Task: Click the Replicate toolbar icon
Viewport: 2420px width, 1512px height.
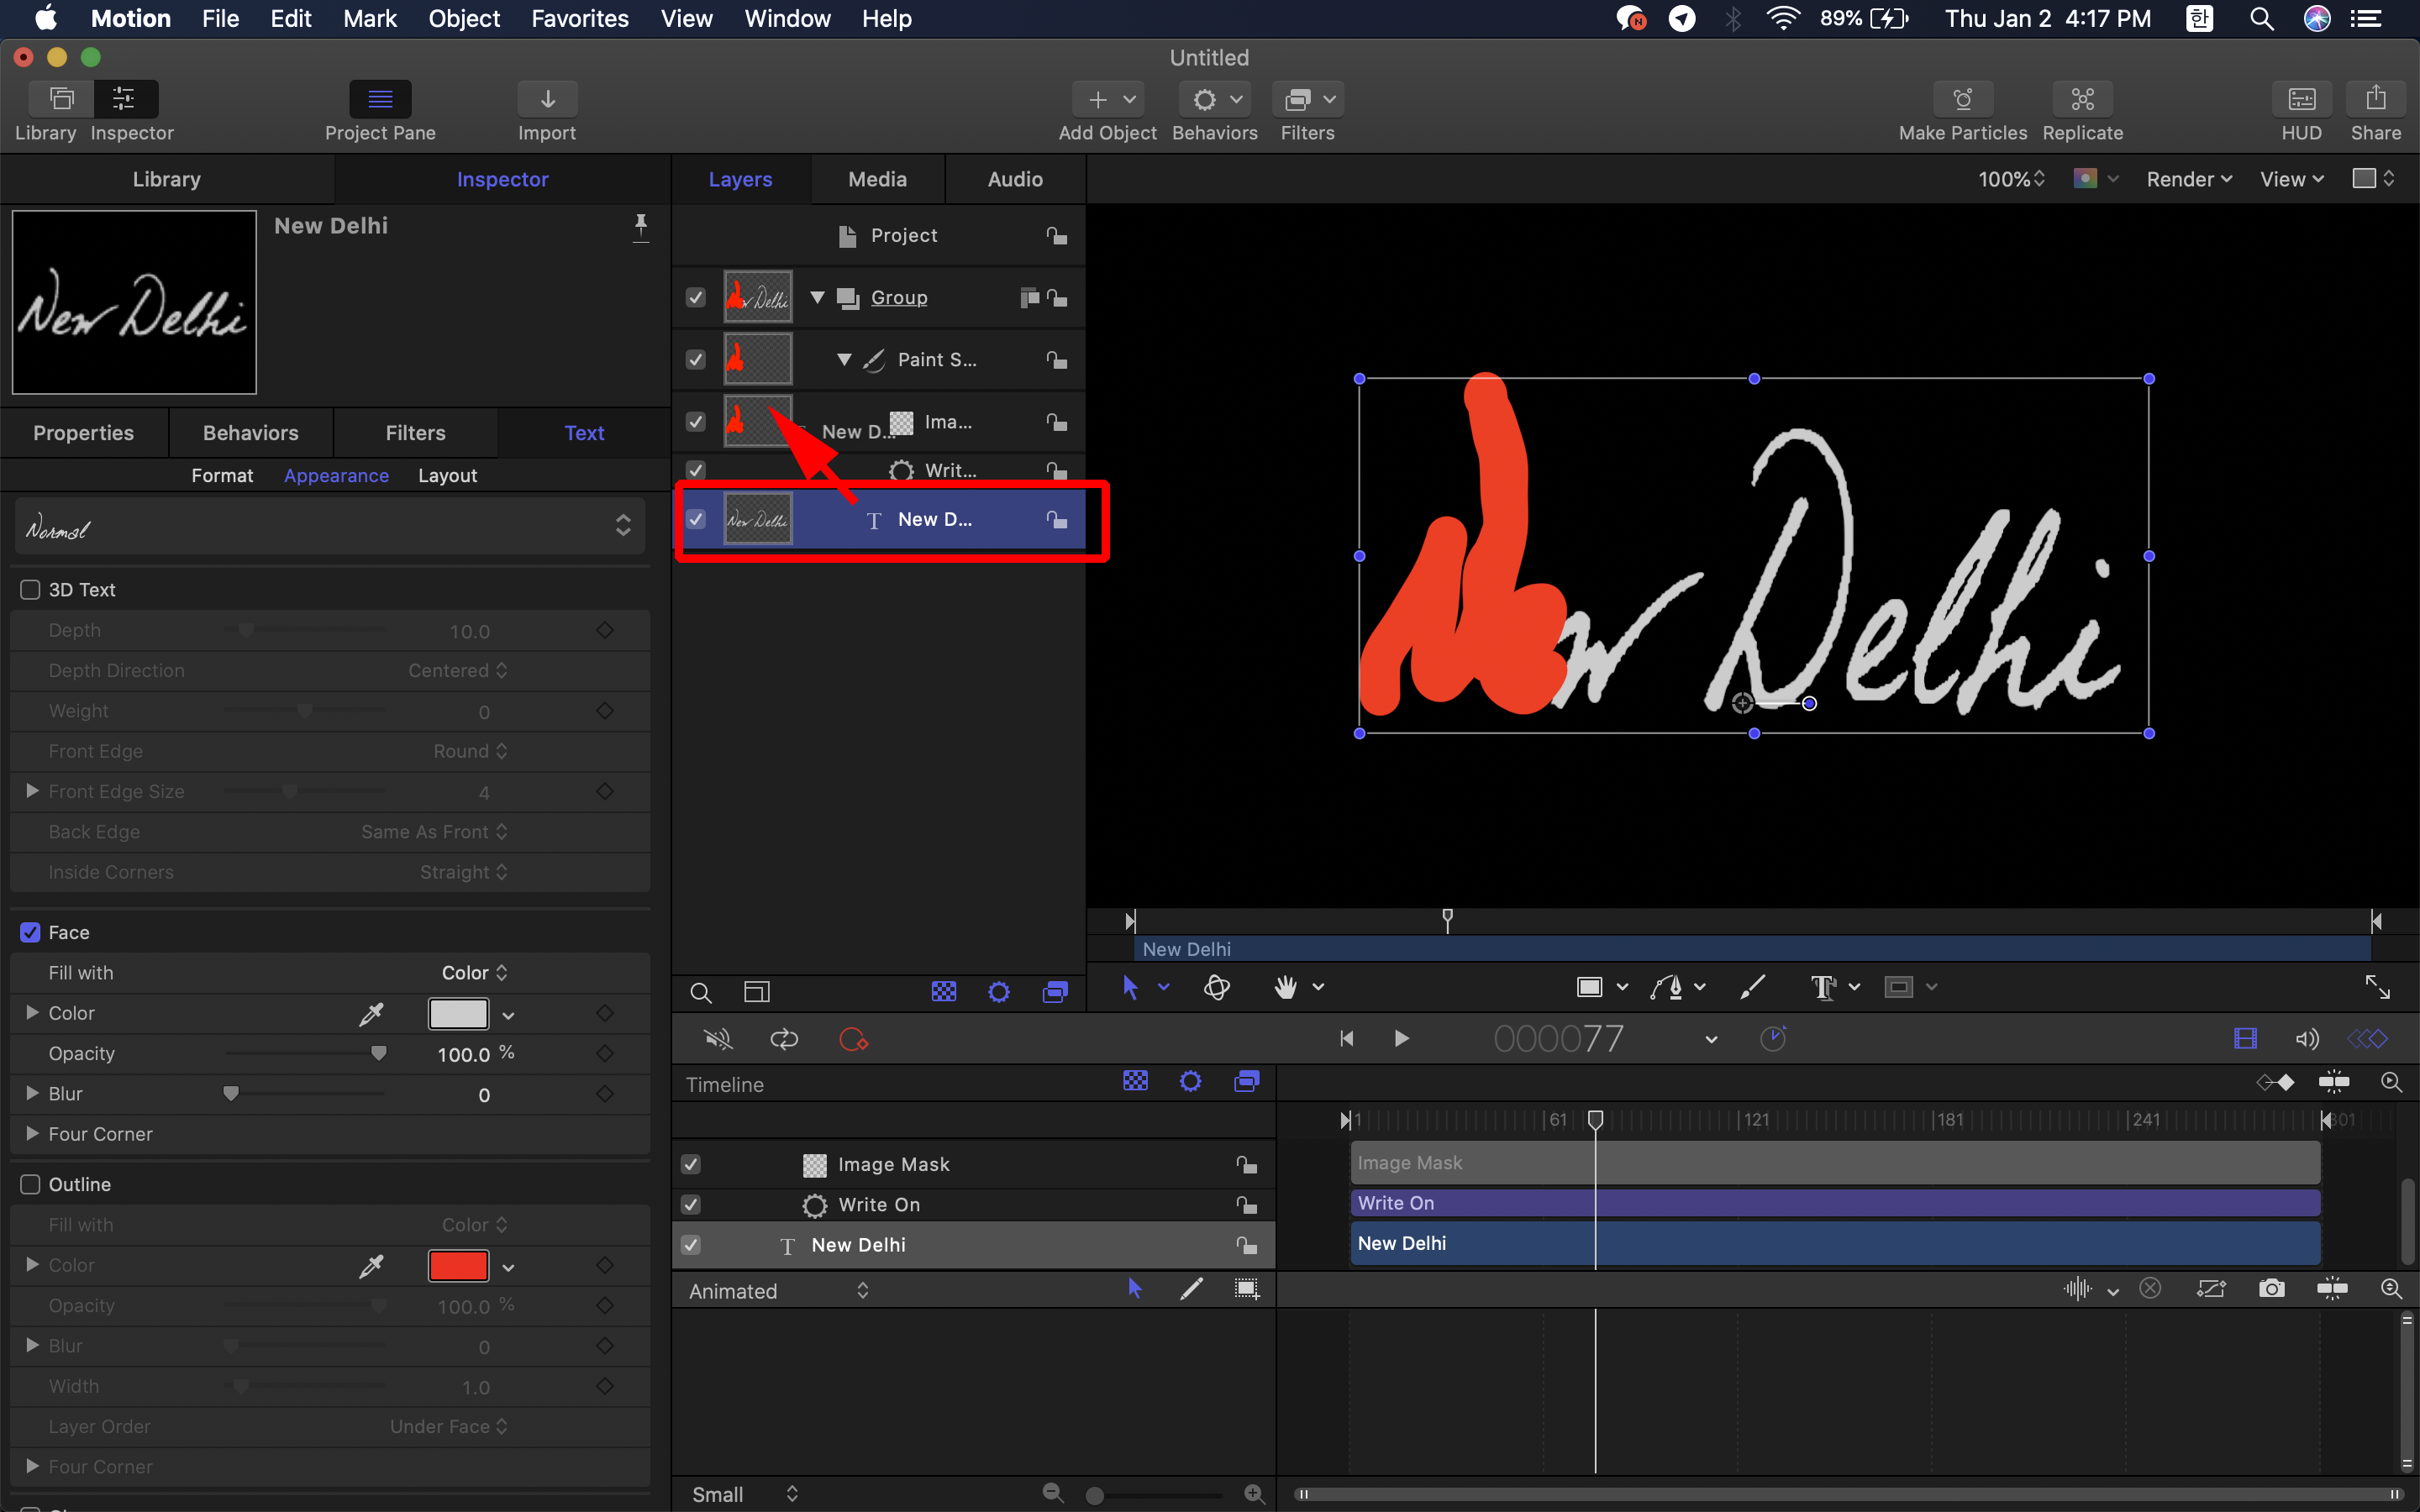Action: click(x=2082, y=99)
